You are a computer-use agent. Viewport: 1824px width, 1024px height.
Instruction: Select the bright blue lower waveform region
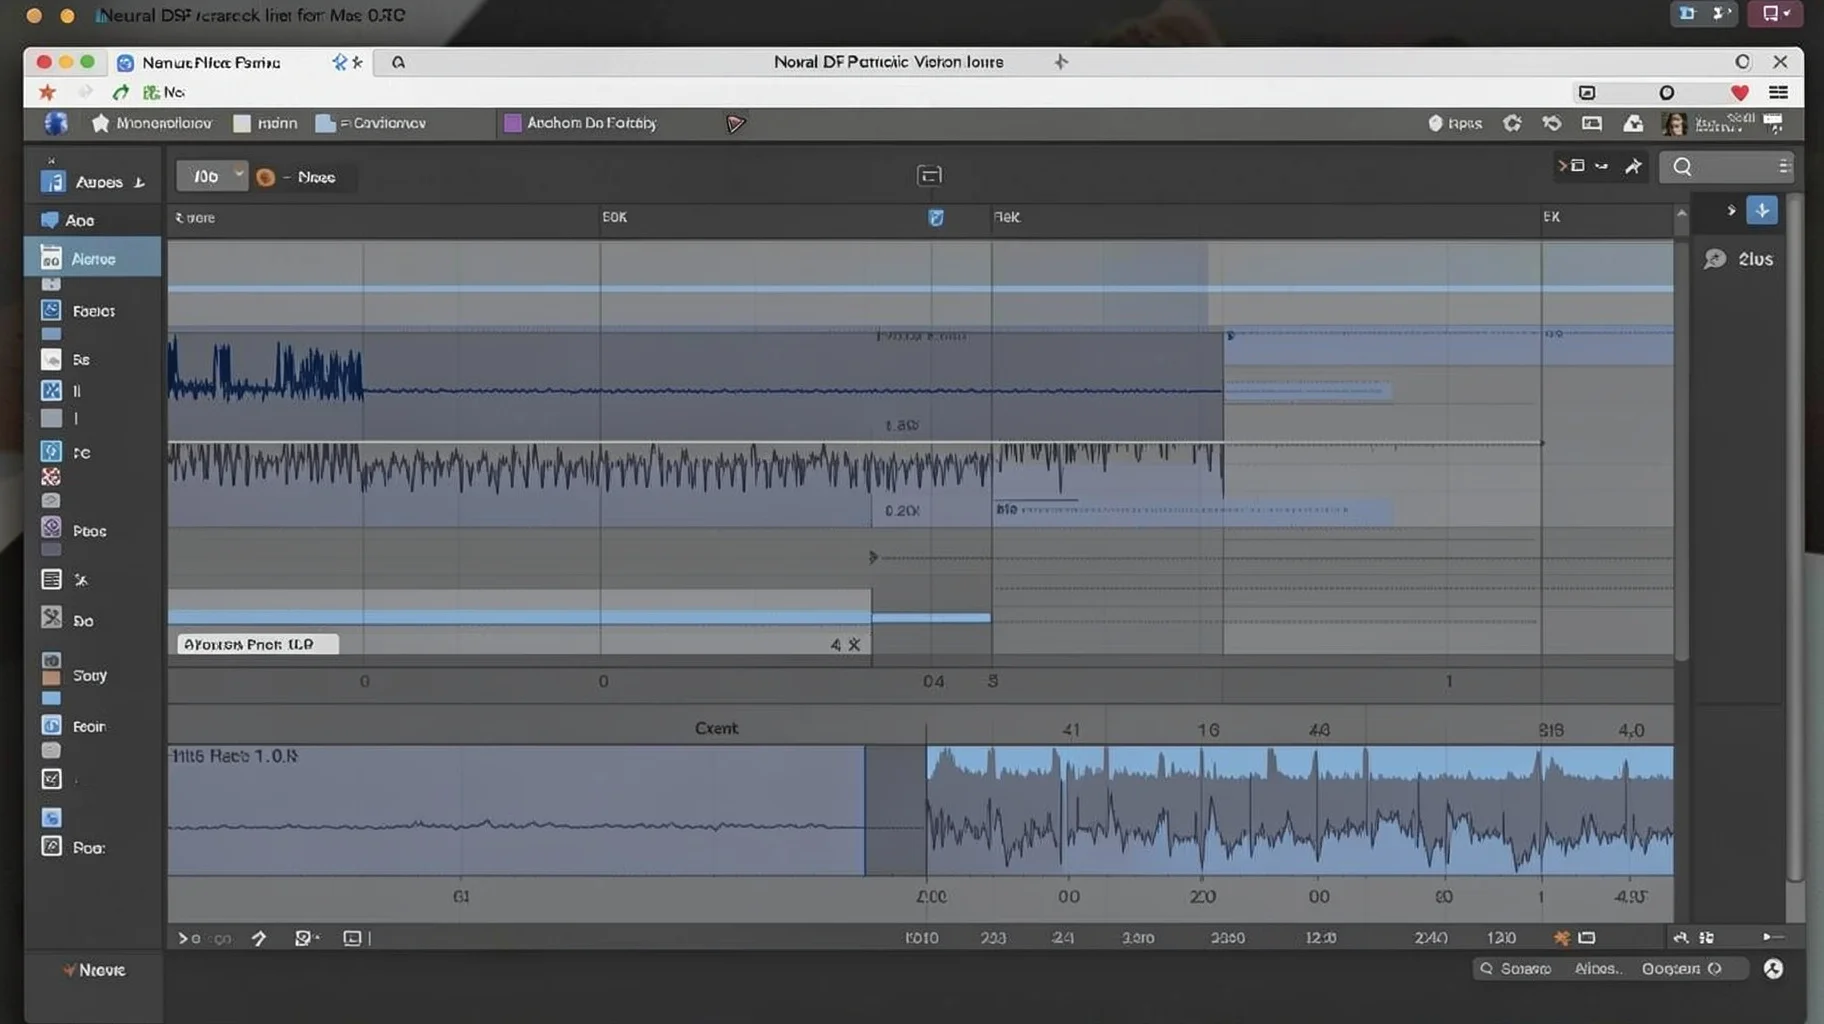pos(1299,810)
